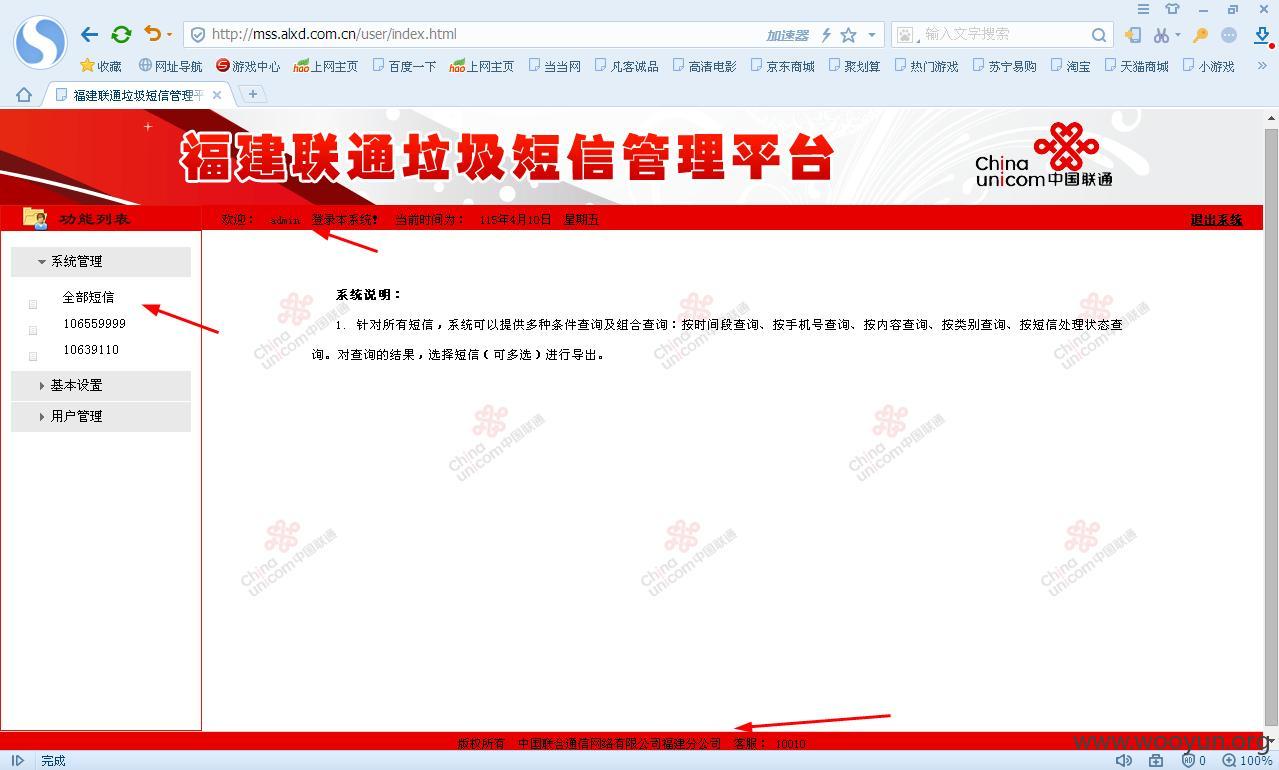Click the home icon in tab bar
1279x770 pixels.
[24, 94]
